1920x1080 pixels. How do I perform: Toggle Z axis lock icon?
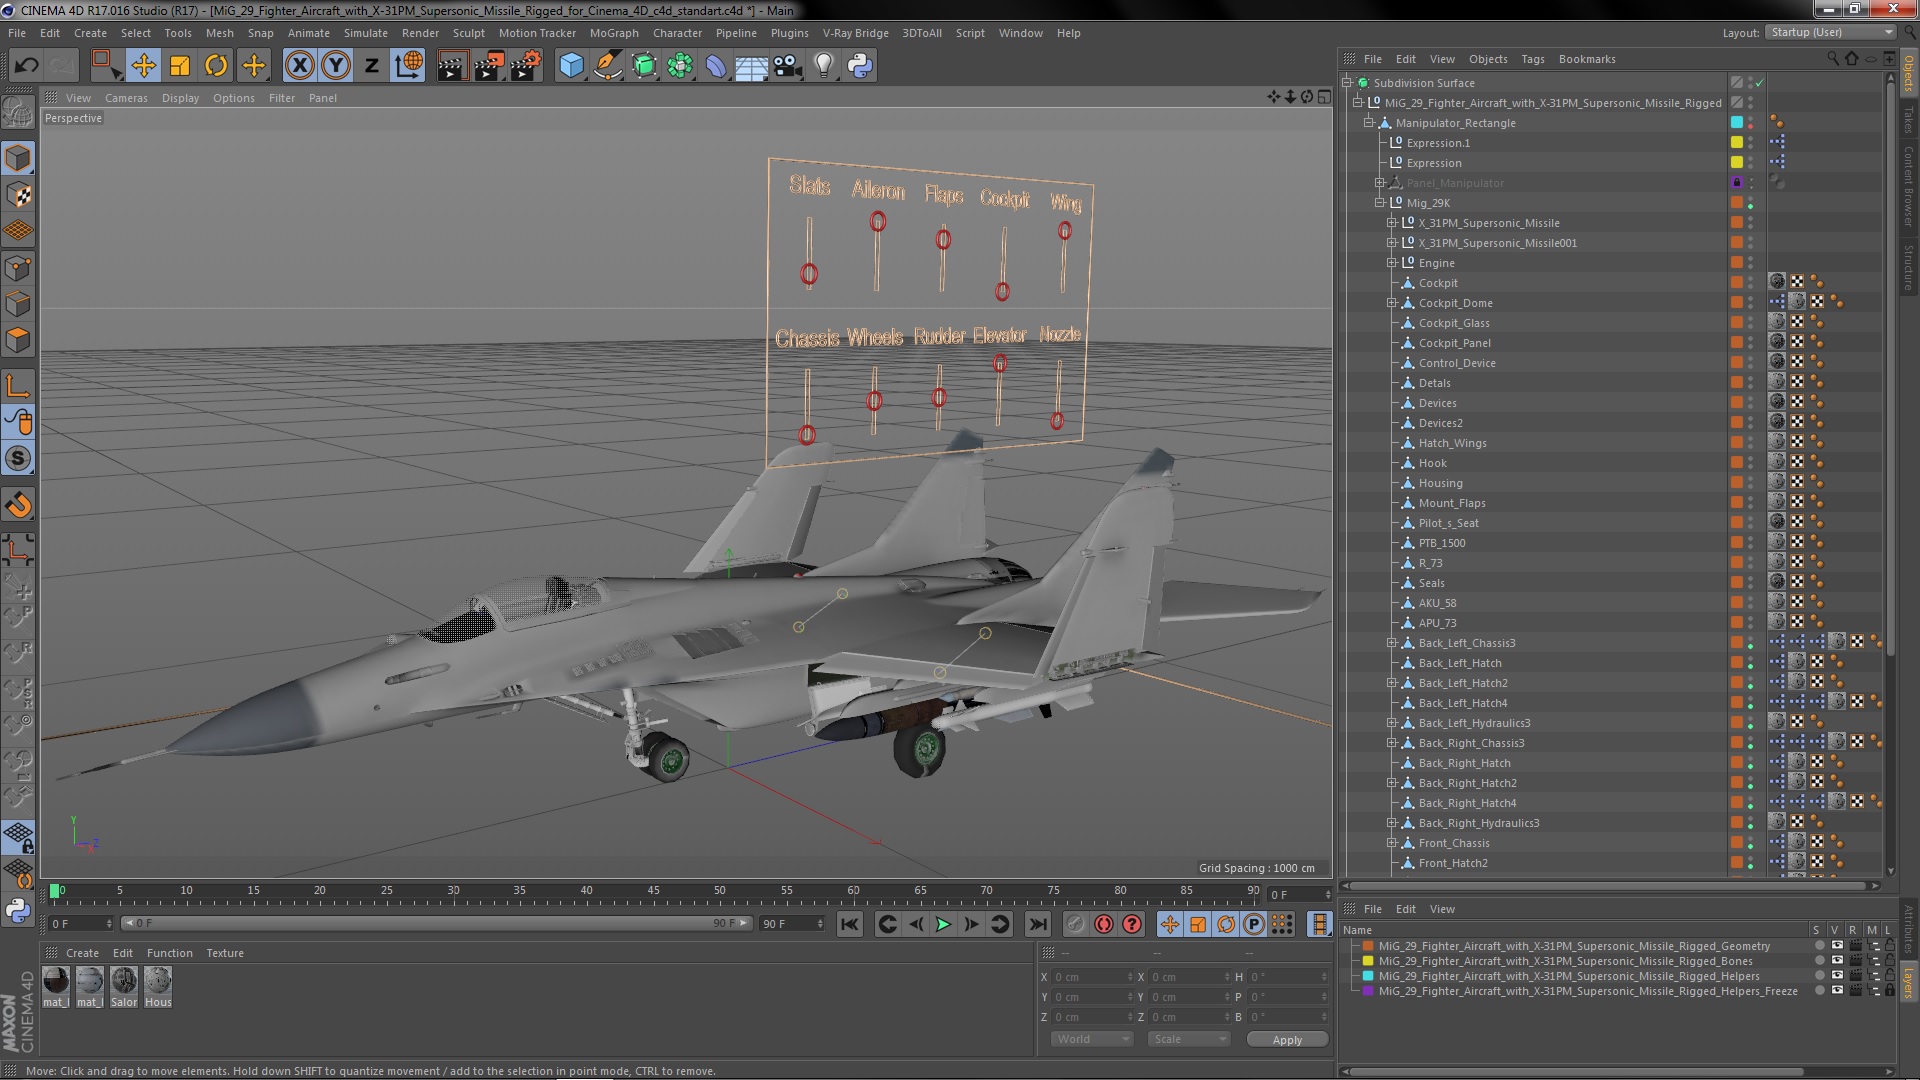pyautogui.click(x=371, y=66)
